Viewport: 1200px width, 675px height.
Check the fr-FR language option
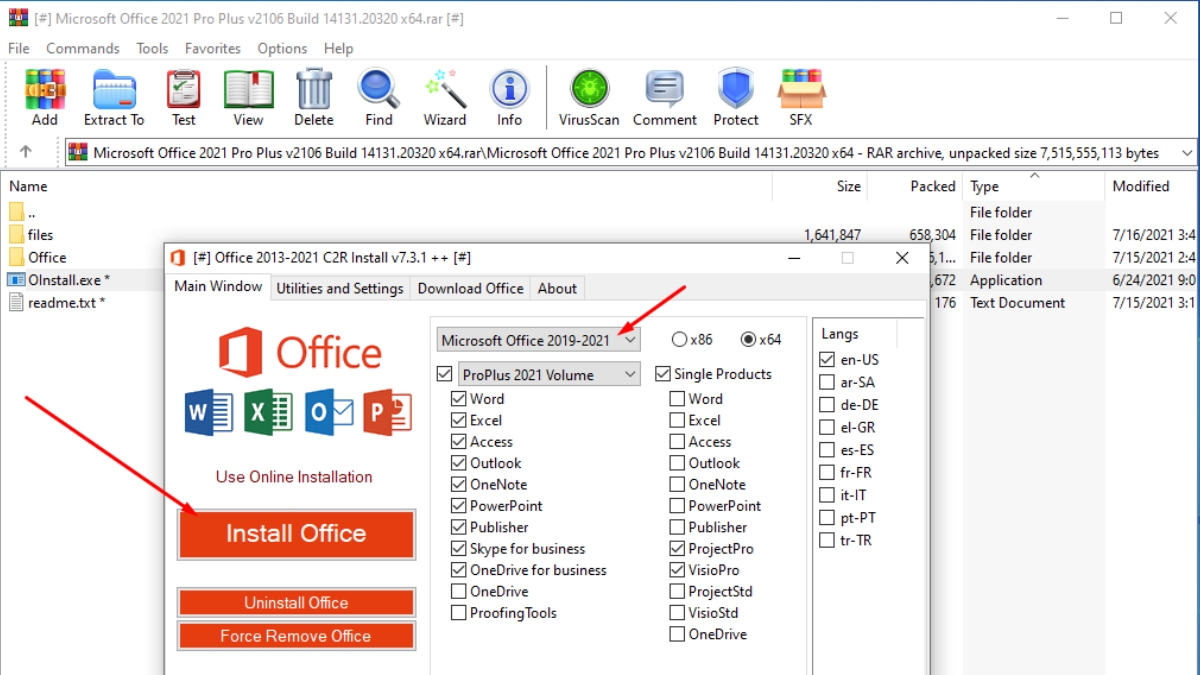click(x=827, y=472)
